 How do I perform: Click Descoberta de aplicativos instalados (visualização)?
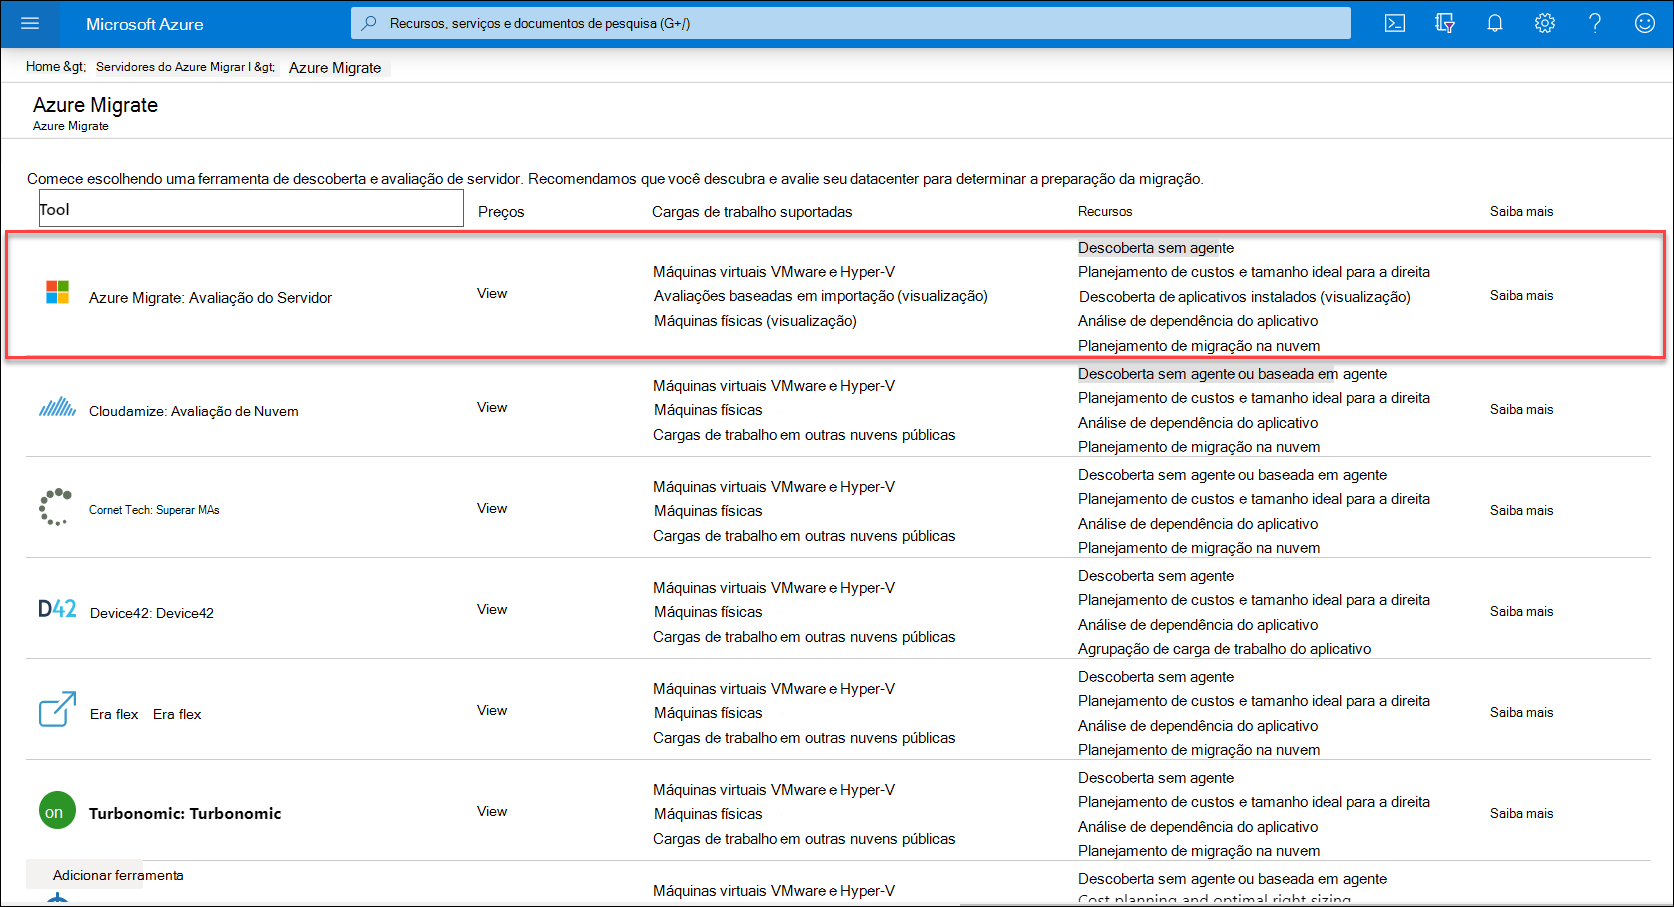click(1245, 297)
